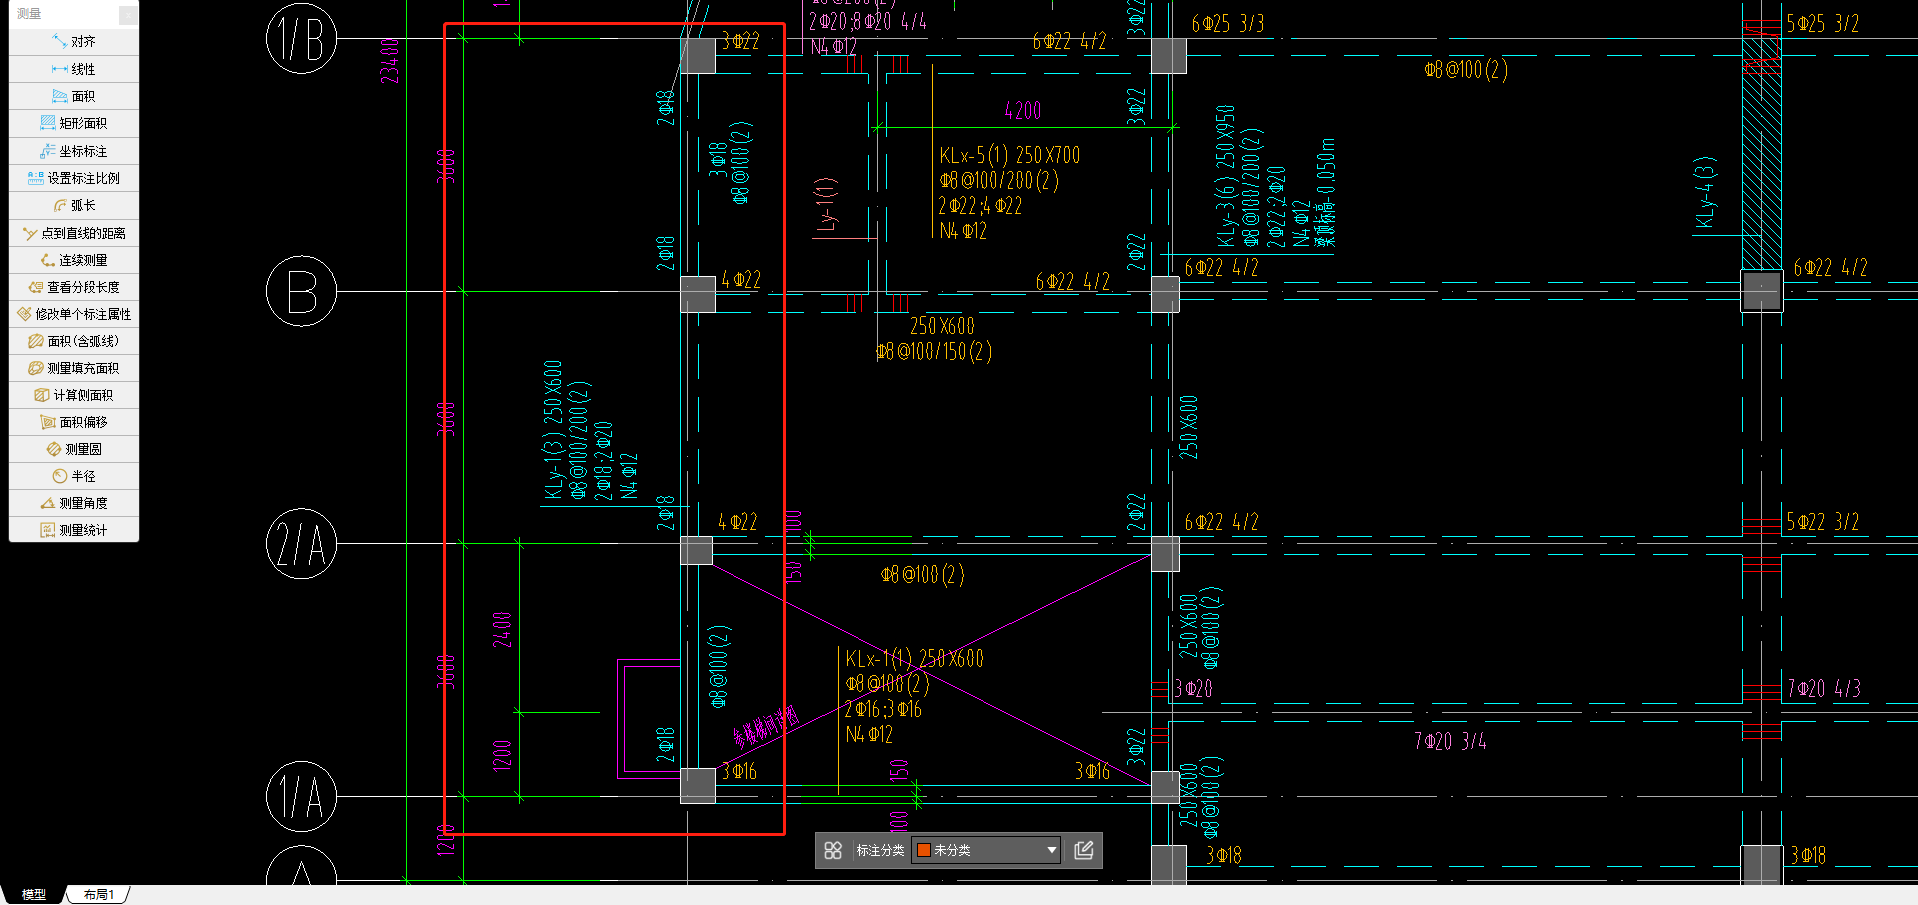Image resolution: width=1918 pixels, height=905 pixels.
Task: Start the 连续测量 continuous measurement tool
Action: [x=74, y=260]
